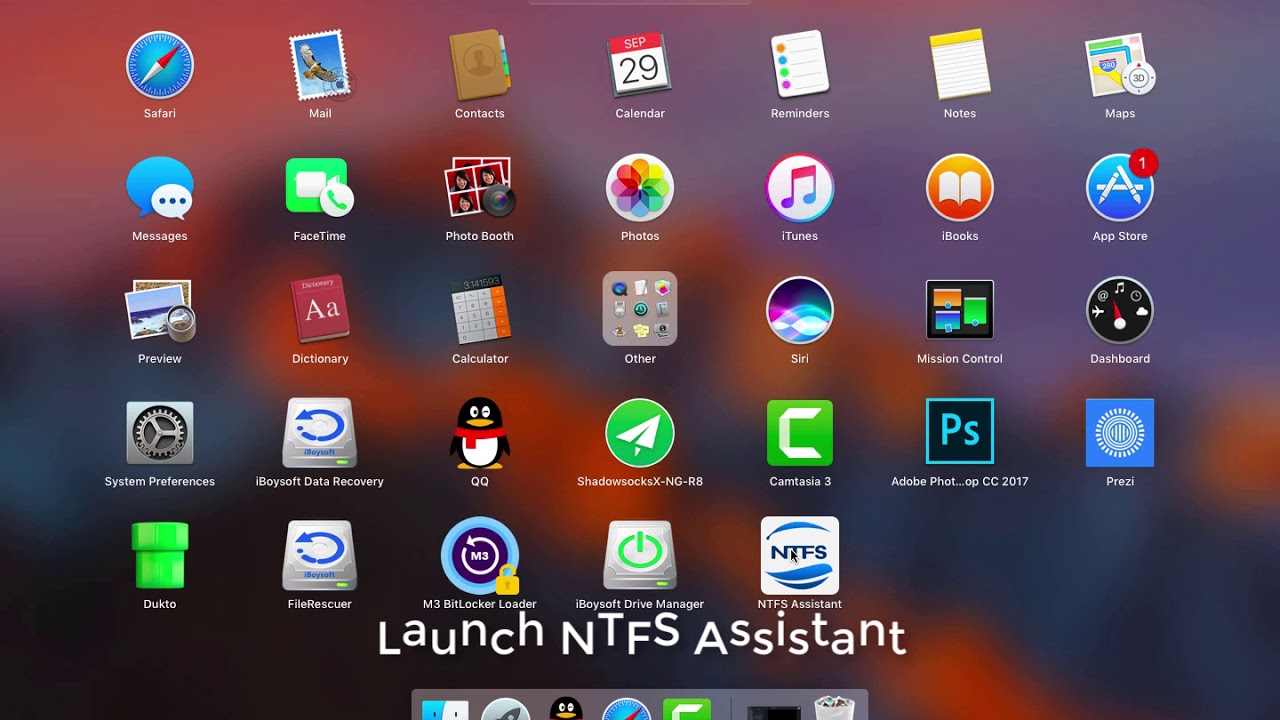
Task: Launch the Dashboard
Action: [1120, 311]
